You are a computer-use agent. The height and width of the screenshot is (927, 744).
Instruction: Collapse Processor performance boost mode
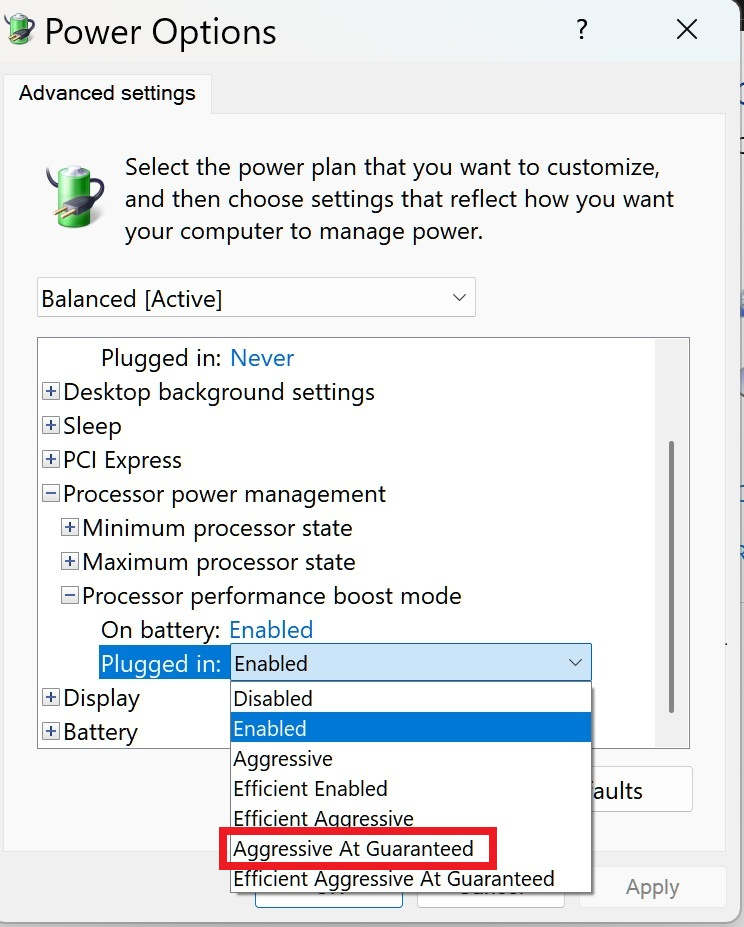(70, 595)
